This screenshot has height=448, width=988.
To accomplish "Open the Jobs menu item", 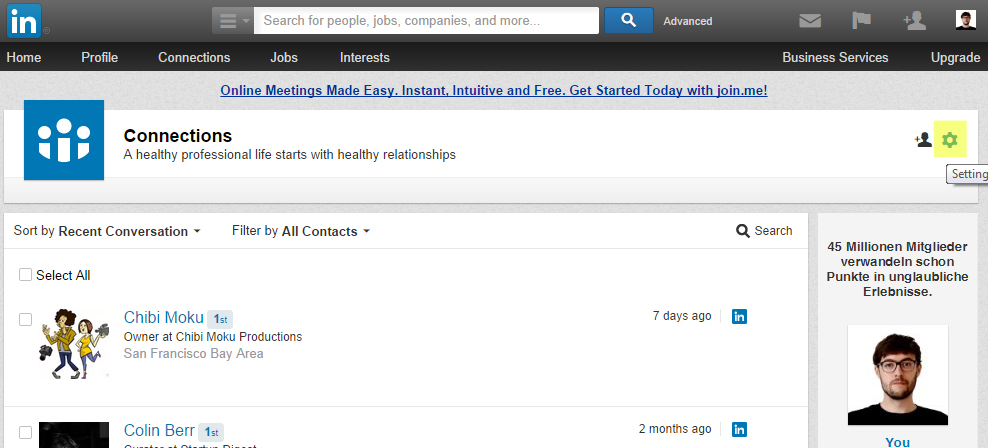I will tap(284, 58).
